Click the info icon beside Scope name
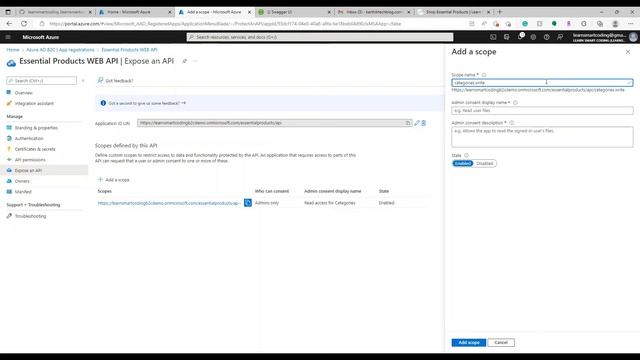 point(484,75)
